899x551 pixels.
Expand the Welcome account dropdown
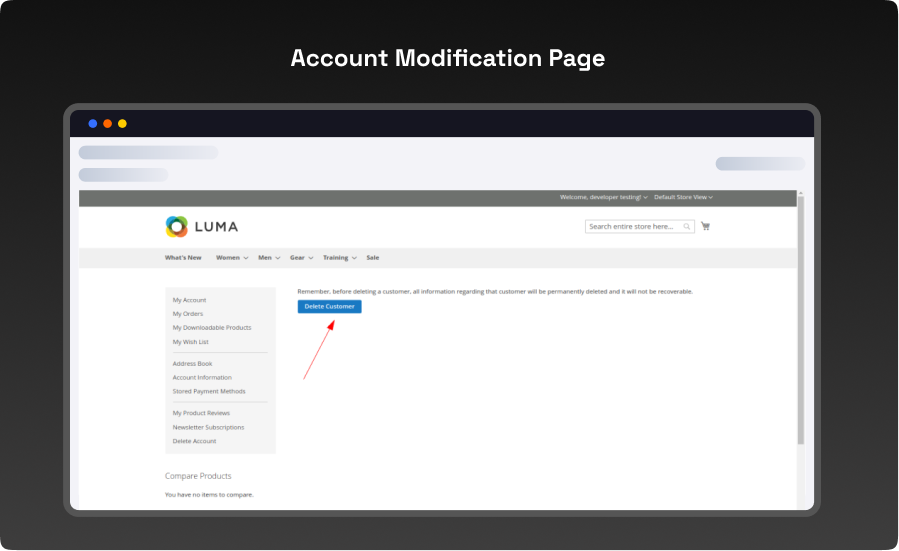603,197
